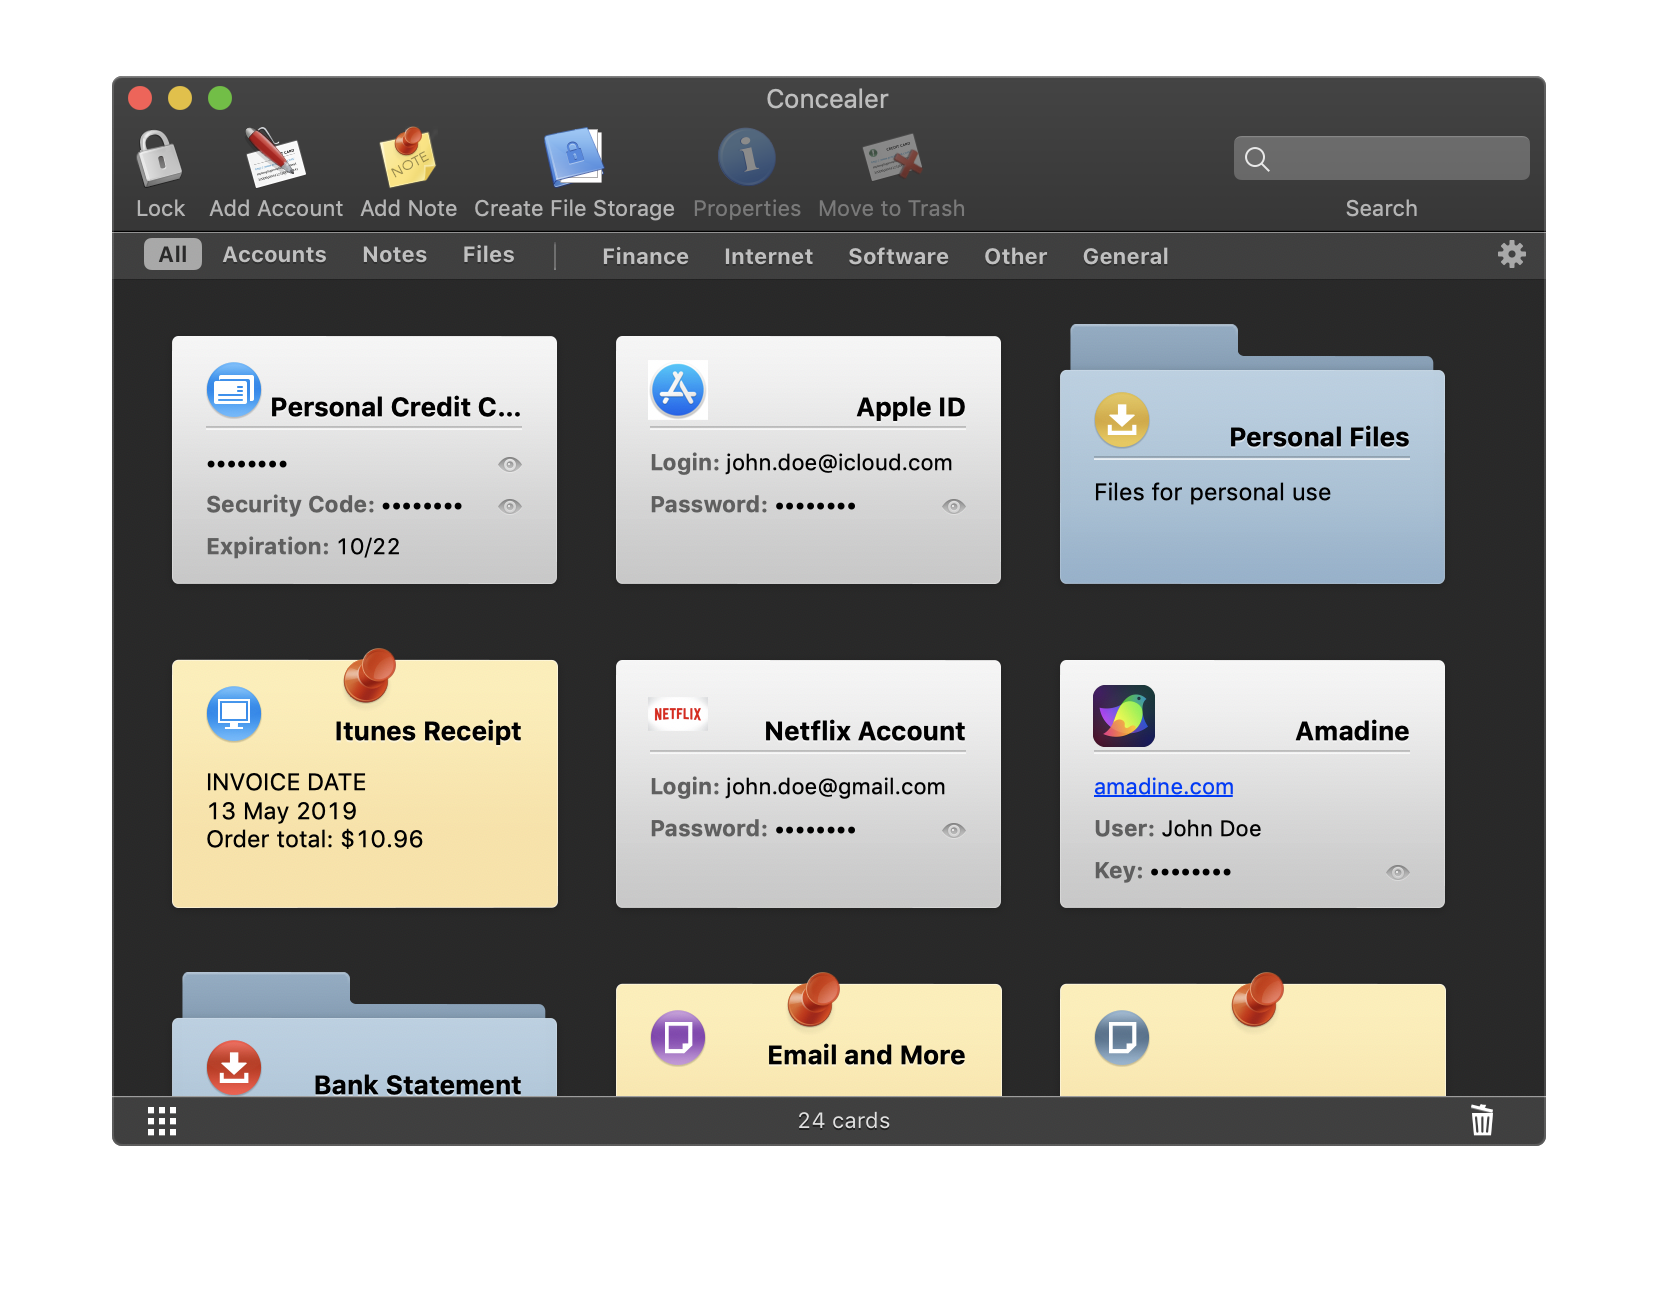
Task: Click the Netflix logo icon
Action: click(x=678, y=714)
